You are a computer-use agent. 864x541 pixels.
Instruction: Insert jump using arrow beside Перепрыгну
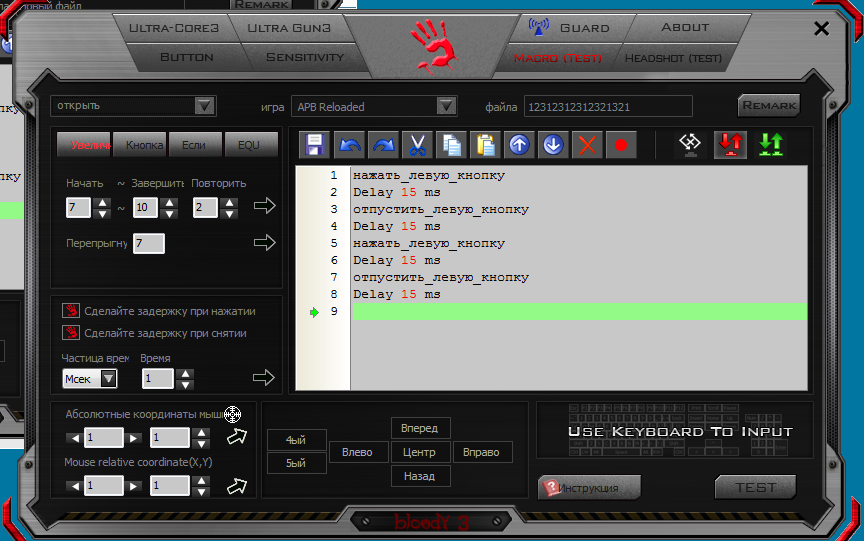tap(264, 242)
